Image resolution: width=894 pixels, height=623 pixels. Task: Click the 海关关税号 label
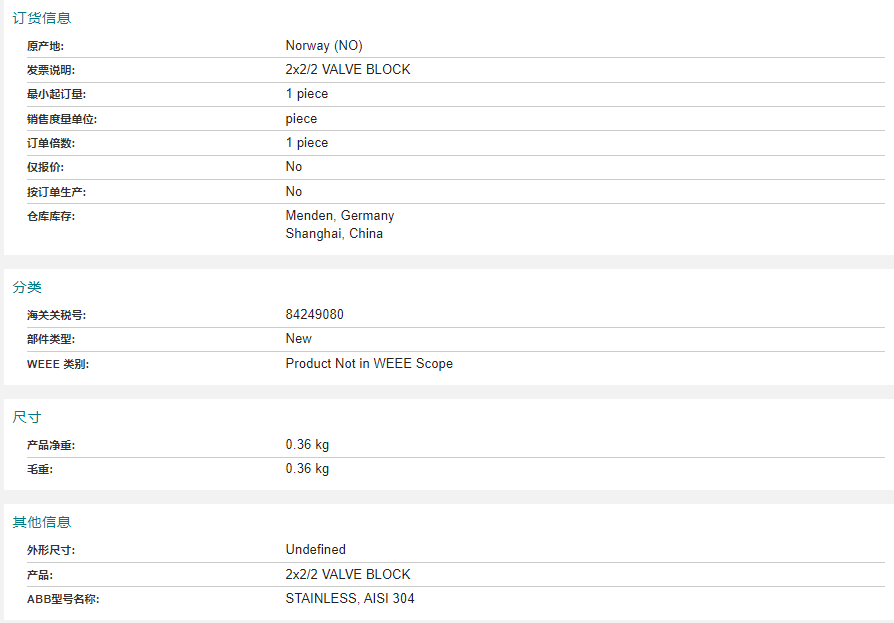coord(56,315)
